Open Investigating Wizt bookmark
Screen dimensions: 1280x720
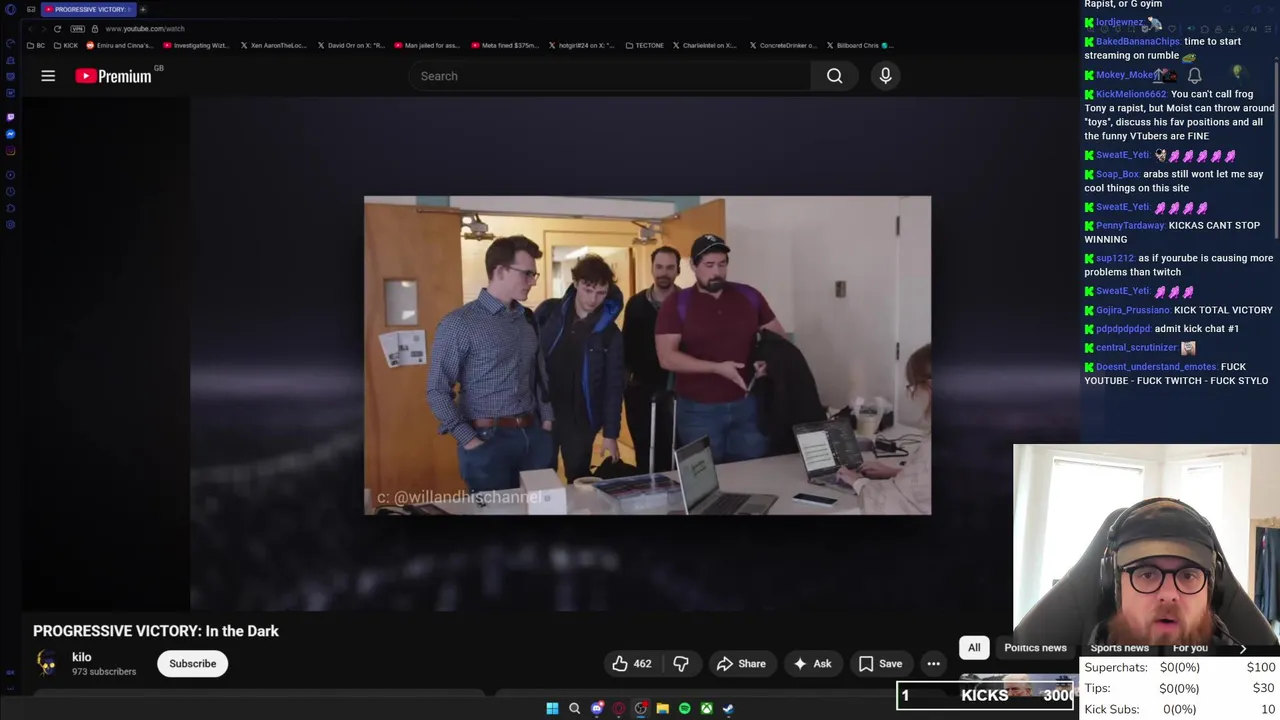(x=197, y=45)
